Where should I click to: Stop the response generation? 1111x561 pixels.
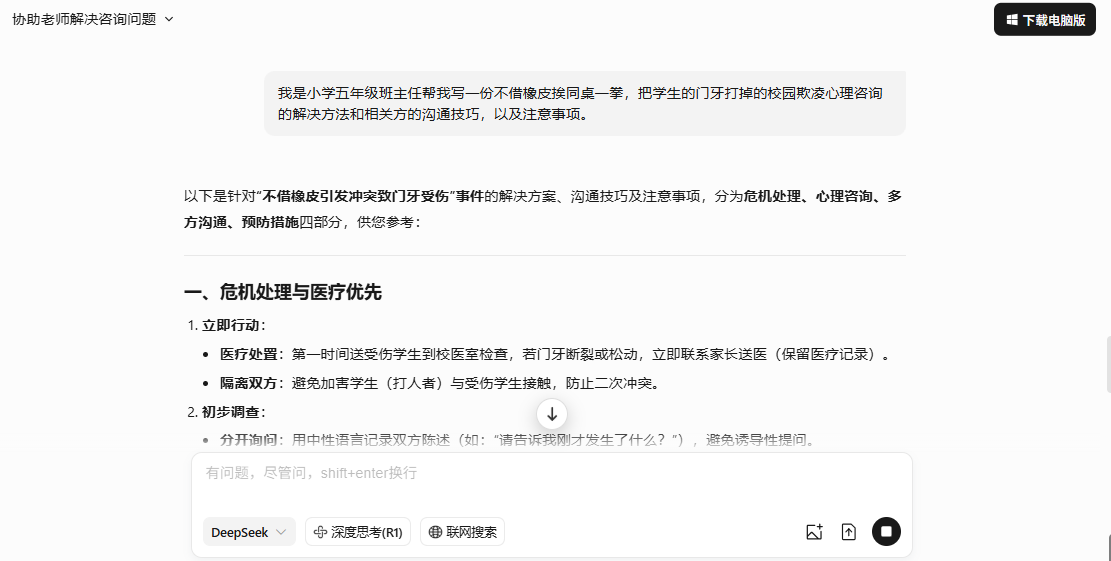pos(886,531)
